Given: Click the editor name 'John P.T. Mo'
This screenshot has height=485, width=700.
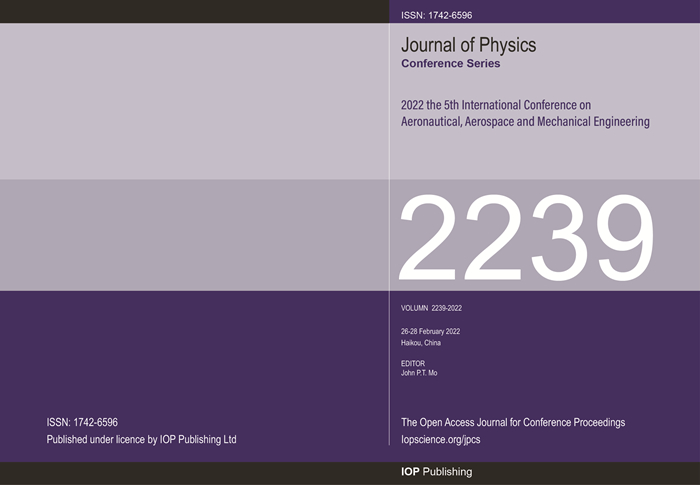Looking at the screenshot, I should tap(419, 373).
